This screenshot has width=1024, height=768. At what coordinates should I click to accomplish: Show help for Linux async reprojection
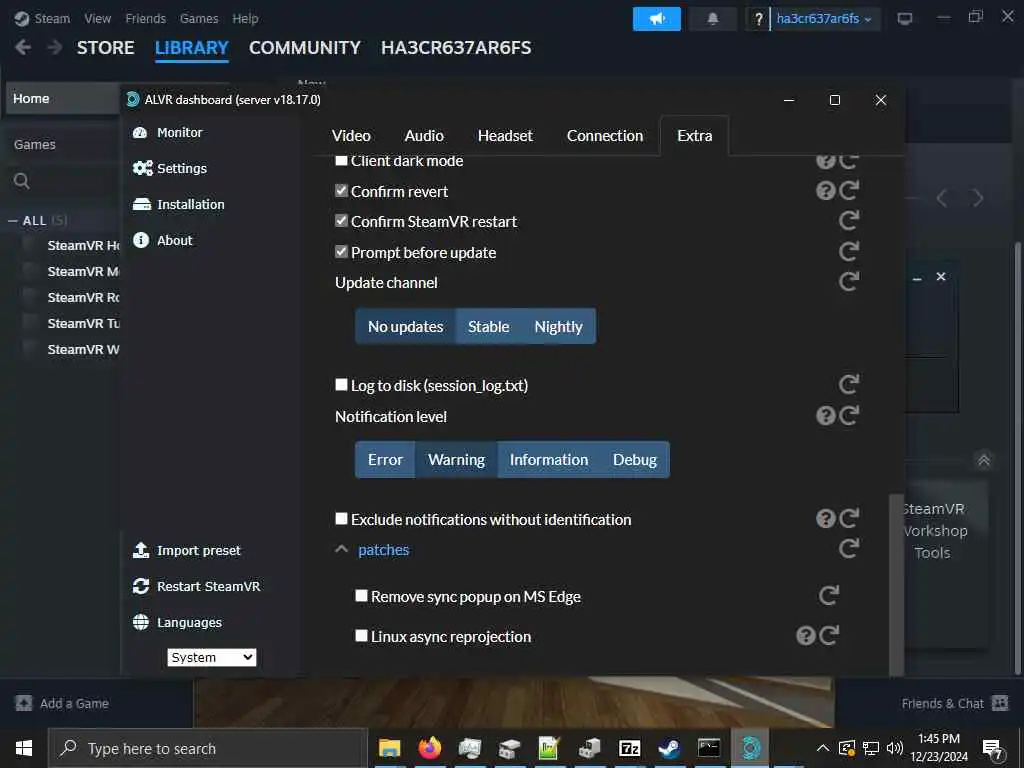coord(805,635)
